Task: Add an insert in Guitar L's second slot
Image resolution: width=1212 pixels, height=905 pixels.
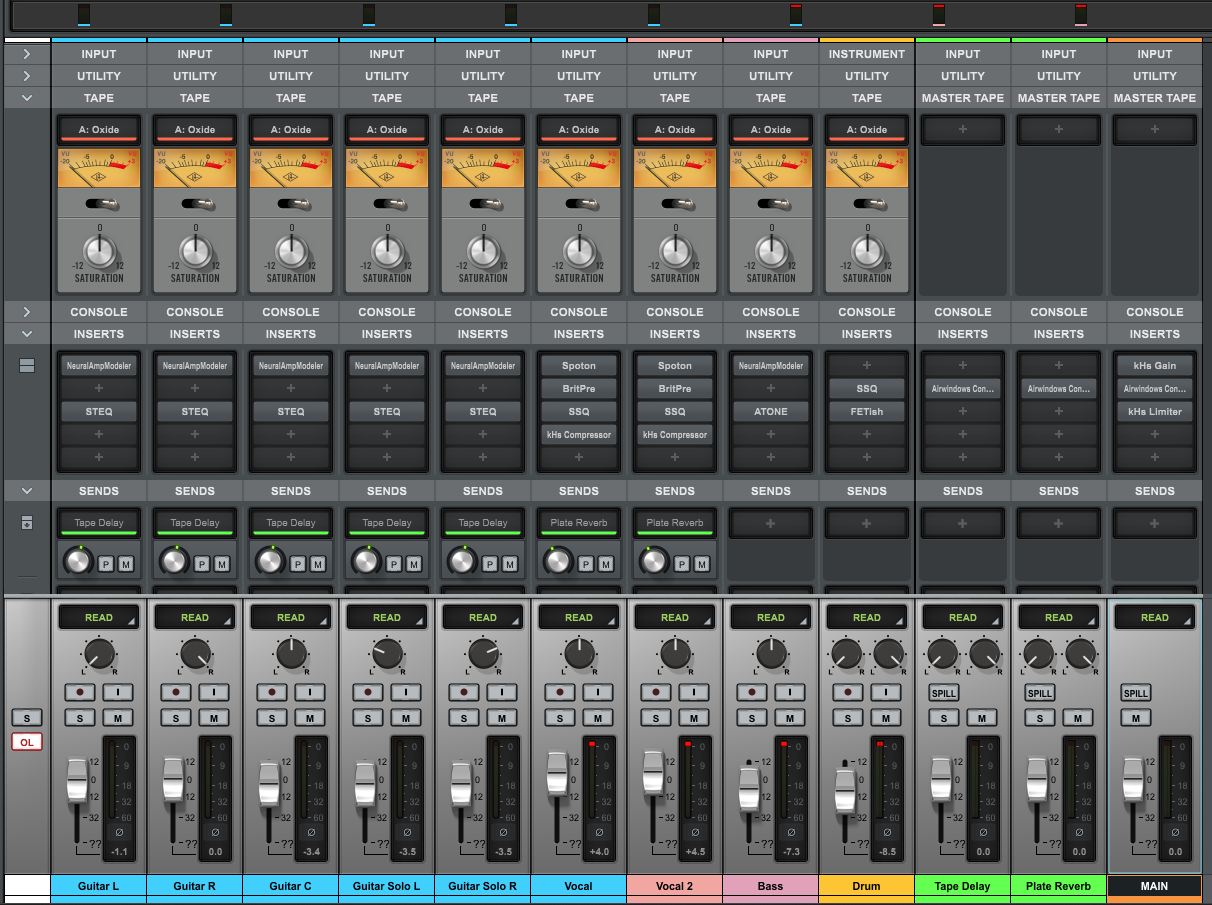Action: point(99,389)
